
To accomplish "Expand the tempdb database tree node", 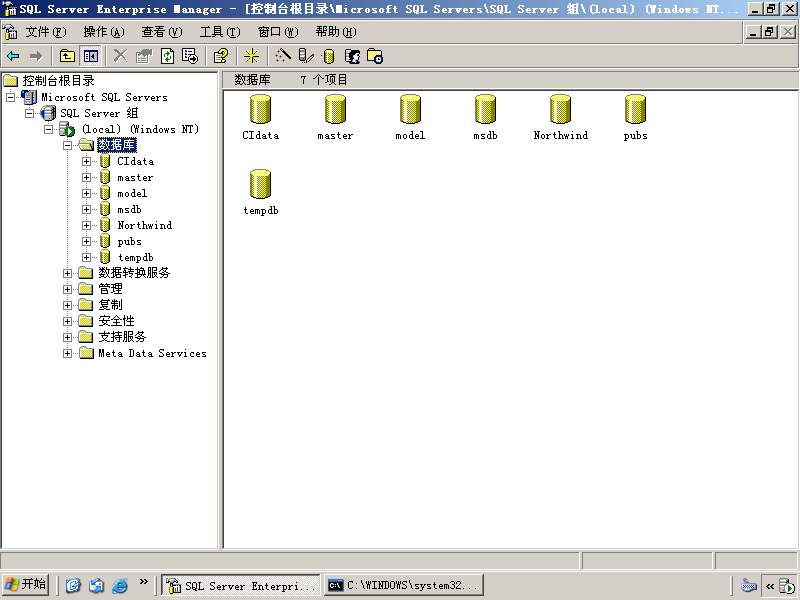I will click(86, 258).
